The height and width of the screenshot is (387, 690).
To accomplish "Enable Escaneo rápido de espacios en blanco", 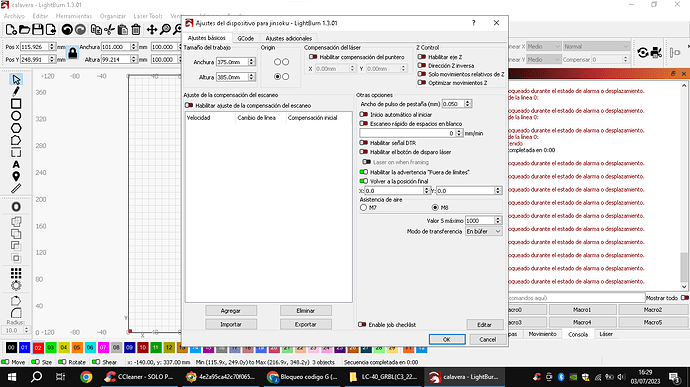I will (x=363, y=124).
